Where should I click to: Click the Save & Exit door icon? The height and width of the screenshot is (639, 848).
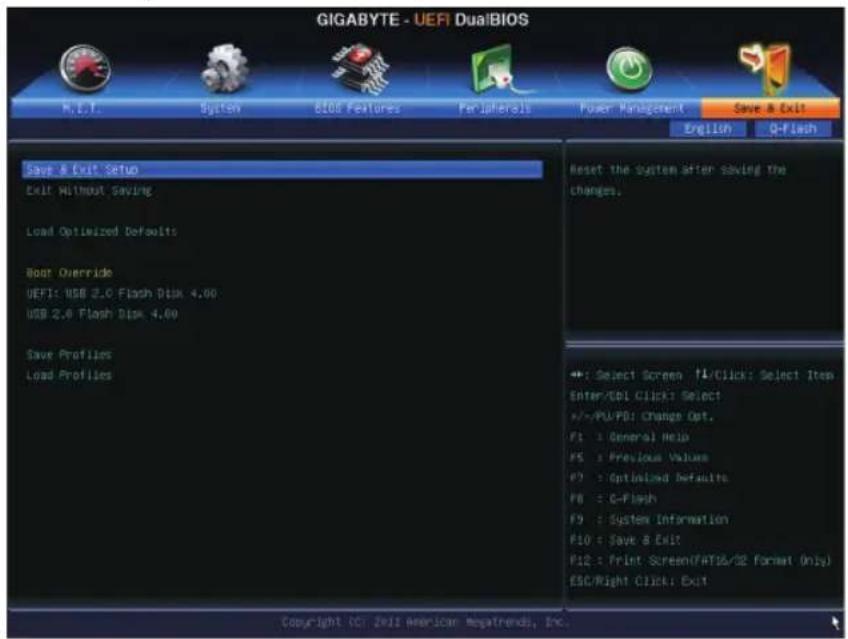click(x=766, y=69)
